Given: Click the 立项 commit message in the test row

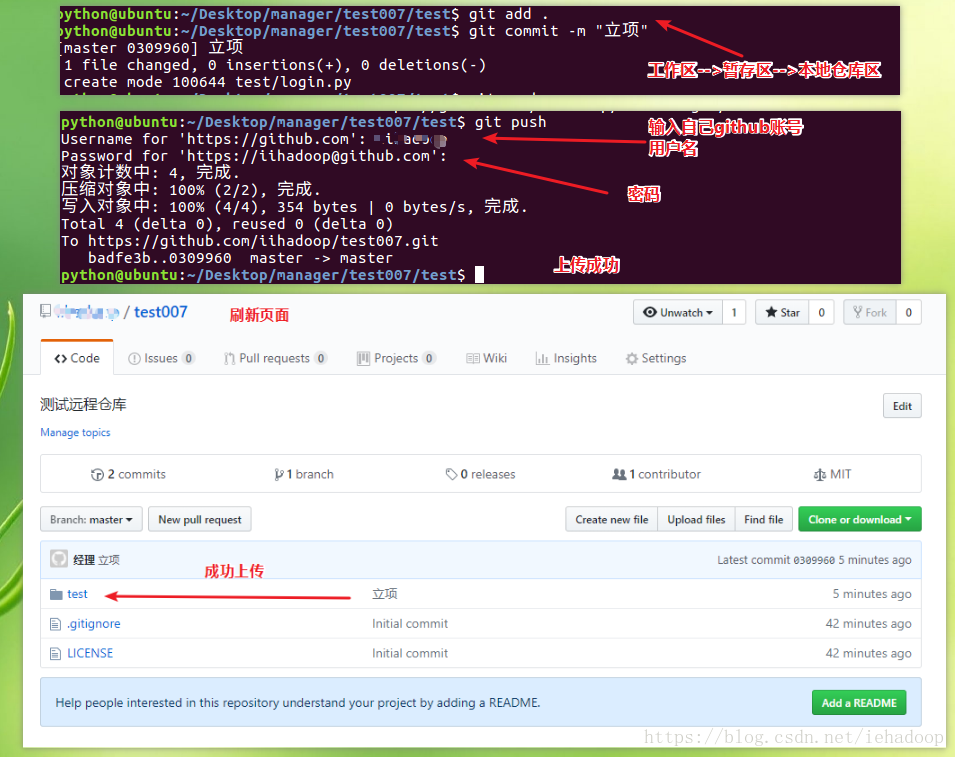Looking at the screenshot, I should click(385, 594).
